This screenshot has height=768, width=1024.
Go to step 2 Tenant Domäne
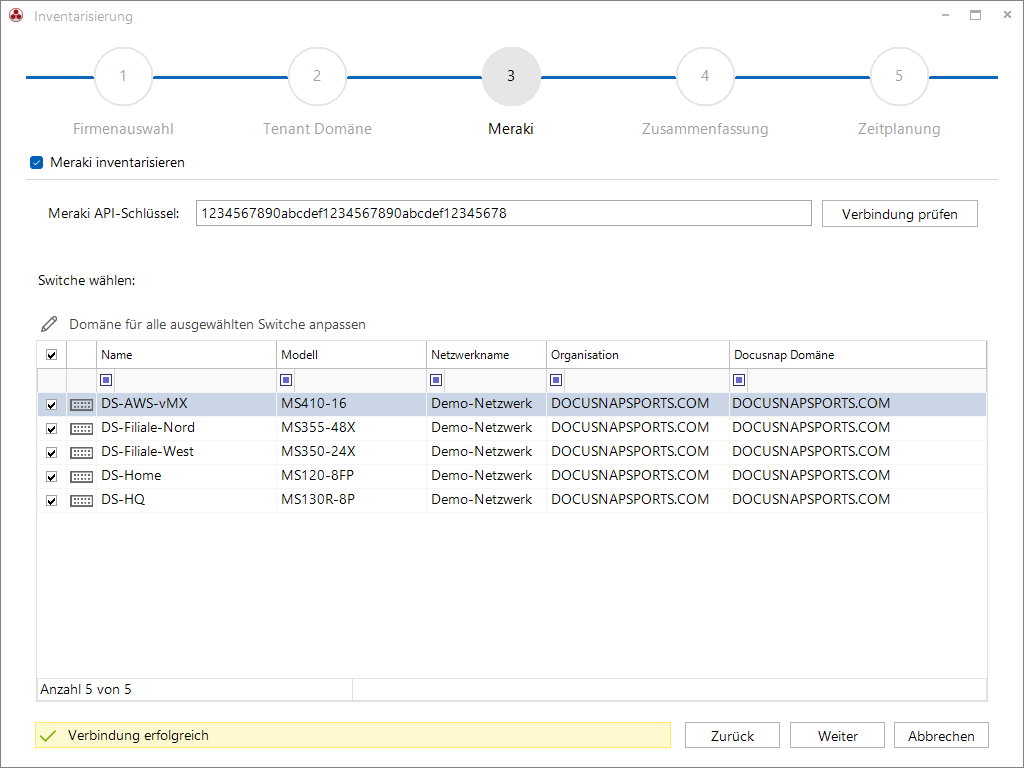tap(317, 76)
